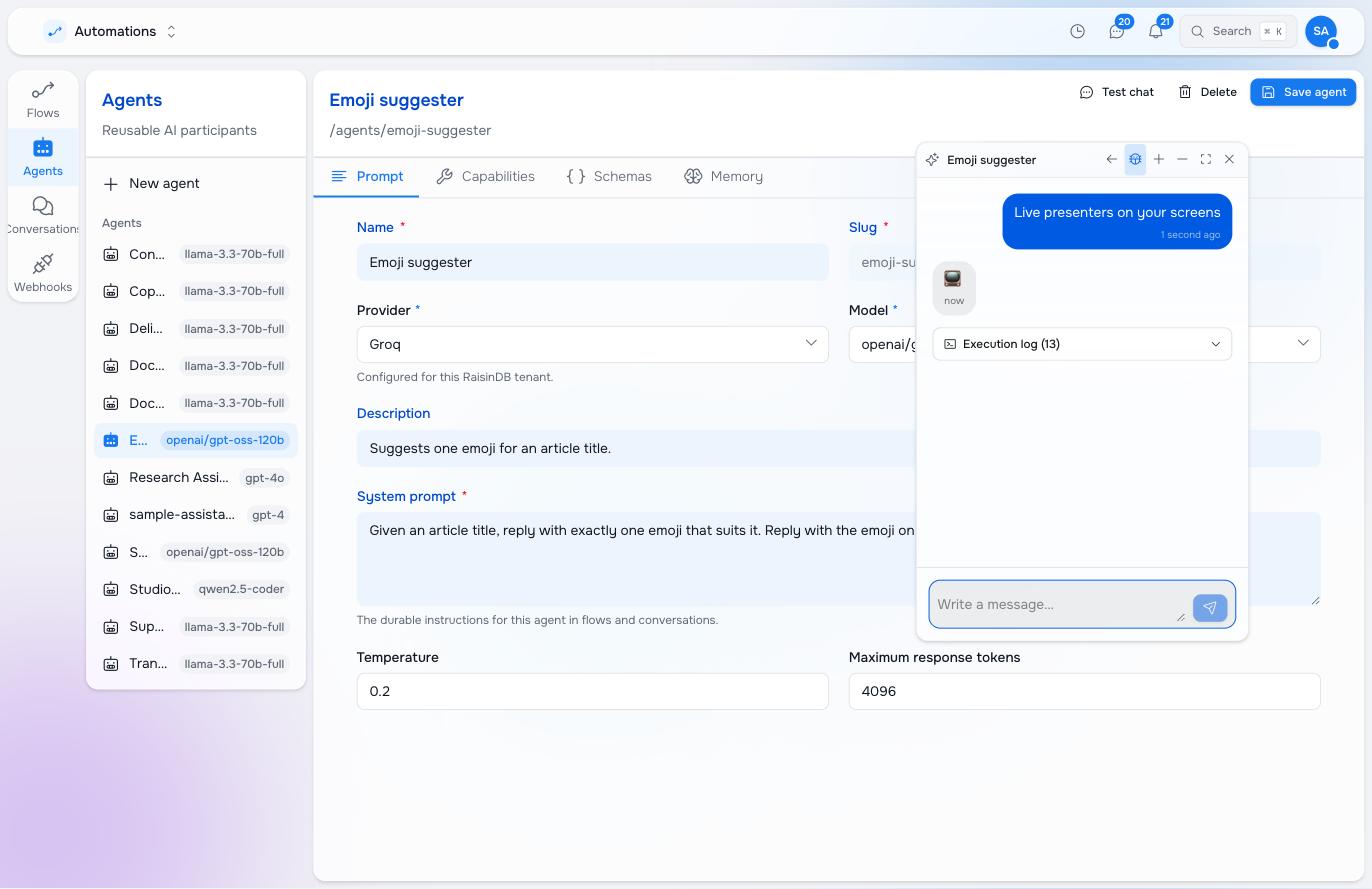Toggle the debug bug icon in chat

tap(1135, 159)
